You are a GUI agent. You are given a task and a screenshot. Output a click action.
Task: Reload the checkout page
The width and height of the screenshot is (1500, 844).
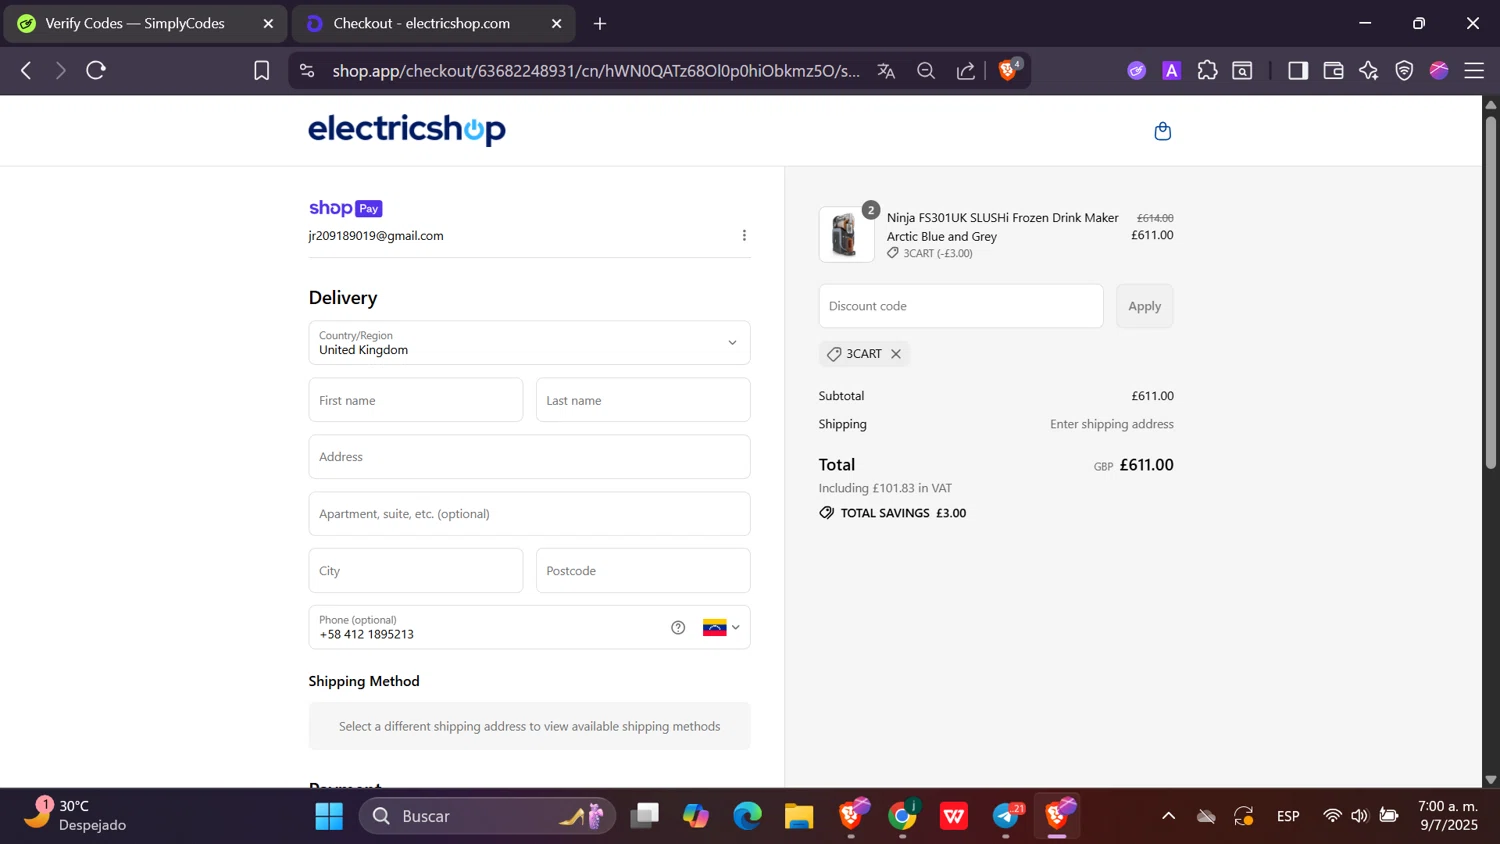point(96,70)
